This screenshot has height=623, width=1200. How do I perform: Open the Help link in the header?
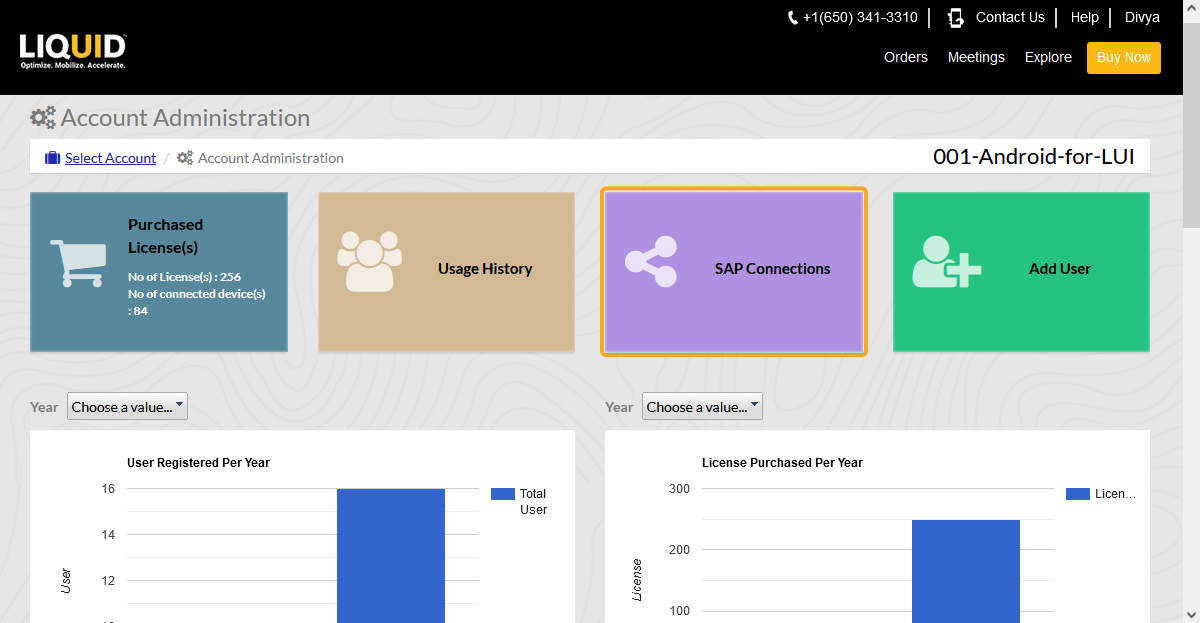click(x=1085, y=17)
